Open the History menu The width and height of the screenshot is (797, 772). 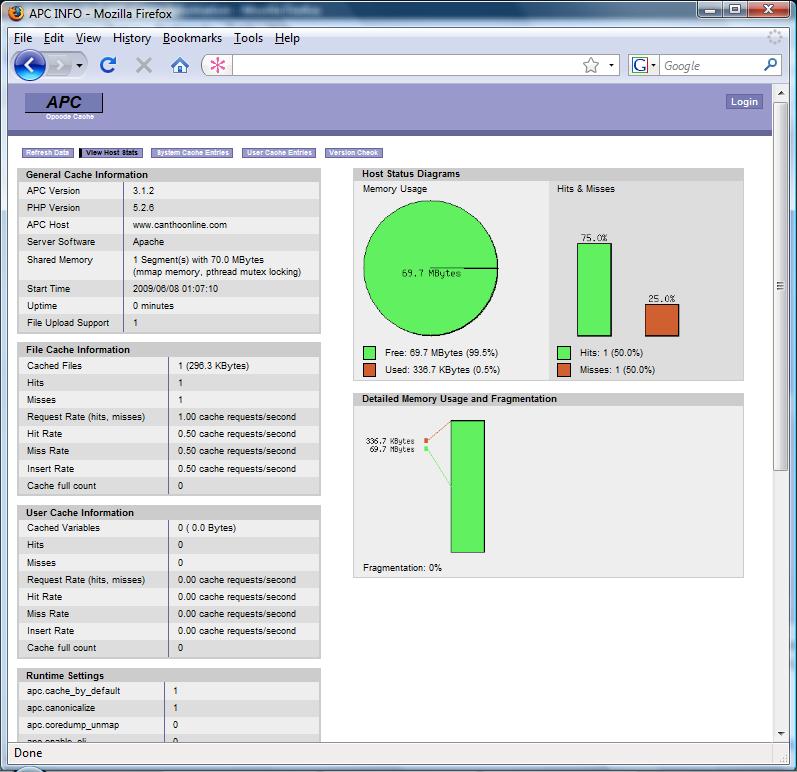(x=132, y=38)
